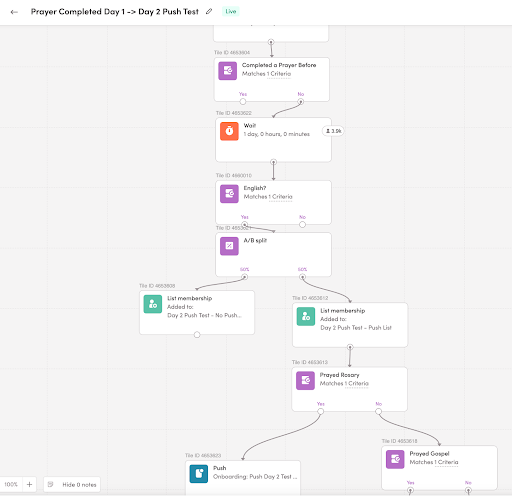
Task: Click the back arrow icon
Action: click(14, 12)
